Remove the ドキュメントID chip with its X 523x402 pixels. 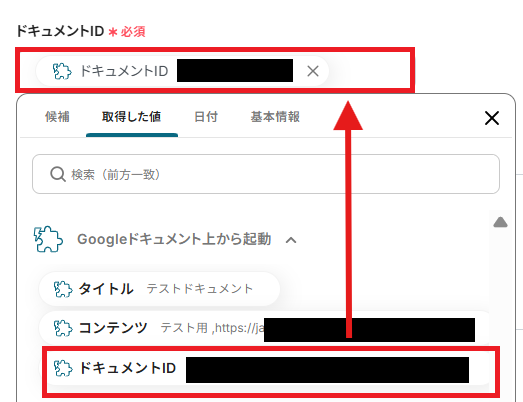(313, 71)
